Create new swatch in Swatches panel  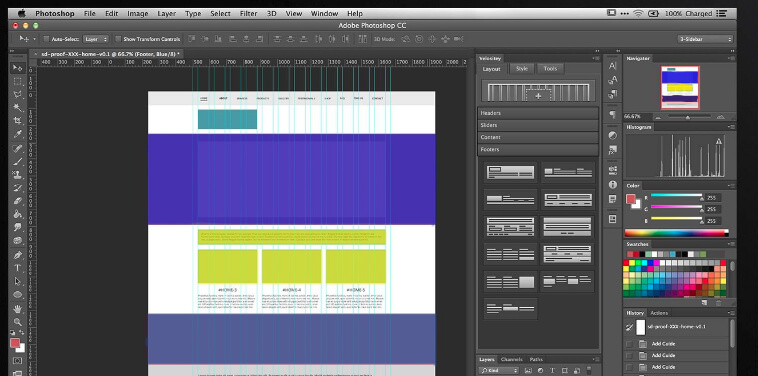704,303
